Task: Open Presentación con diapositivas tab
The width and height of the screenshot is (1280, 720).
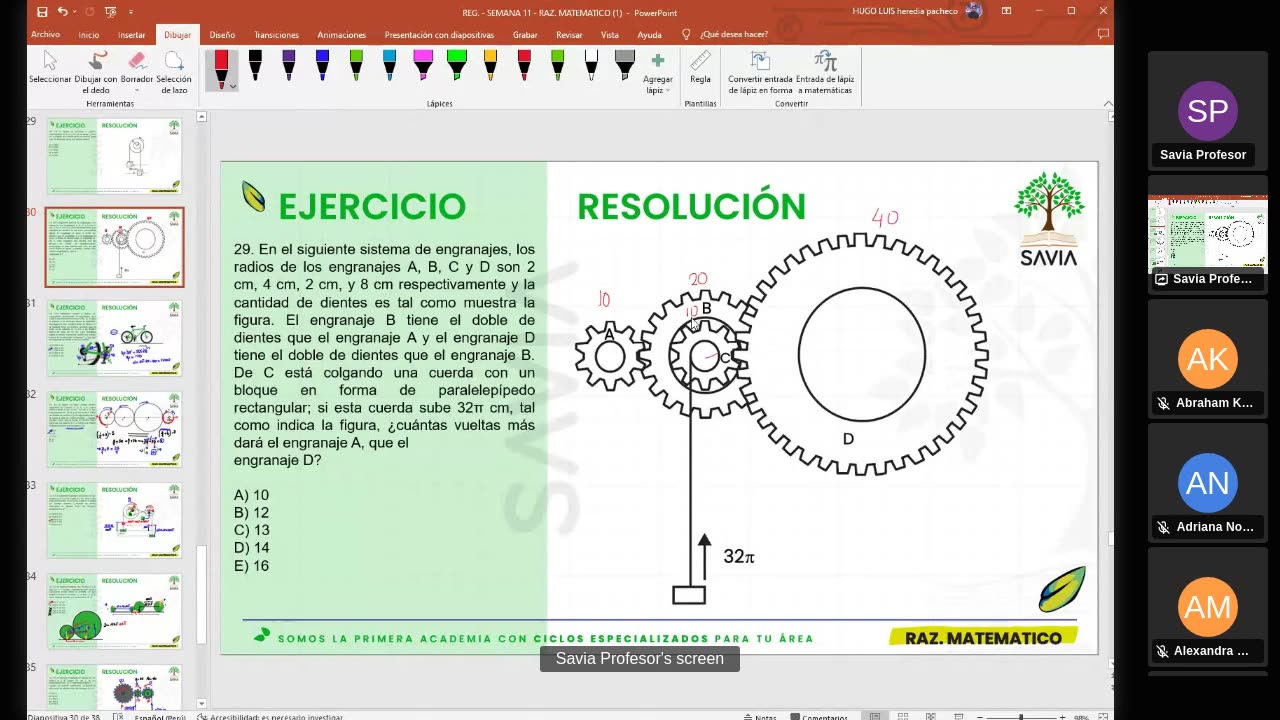Action: (439, 35)
